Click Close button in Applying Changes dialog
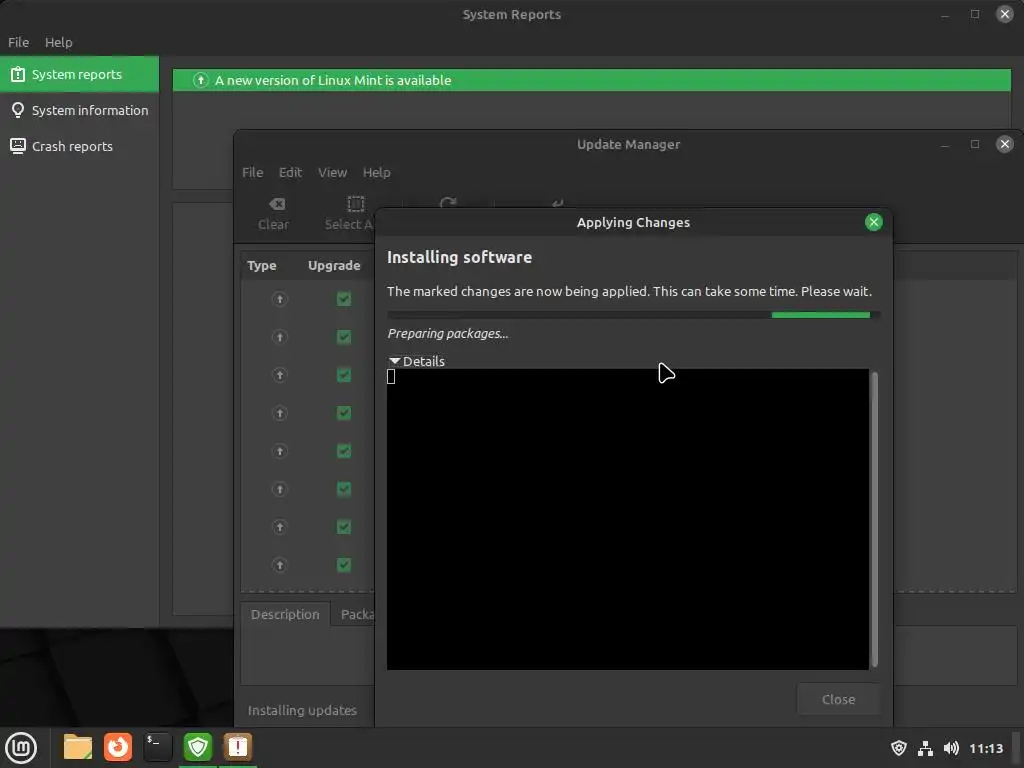This screenshot has width=1024, height=768. tap(839, 699)
